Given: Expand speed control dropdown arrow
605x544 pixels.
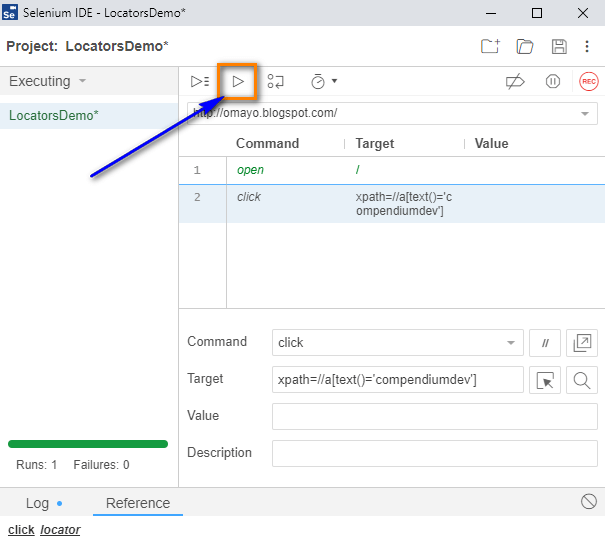Looking at the screenshot, I should [x=335, y=81].
